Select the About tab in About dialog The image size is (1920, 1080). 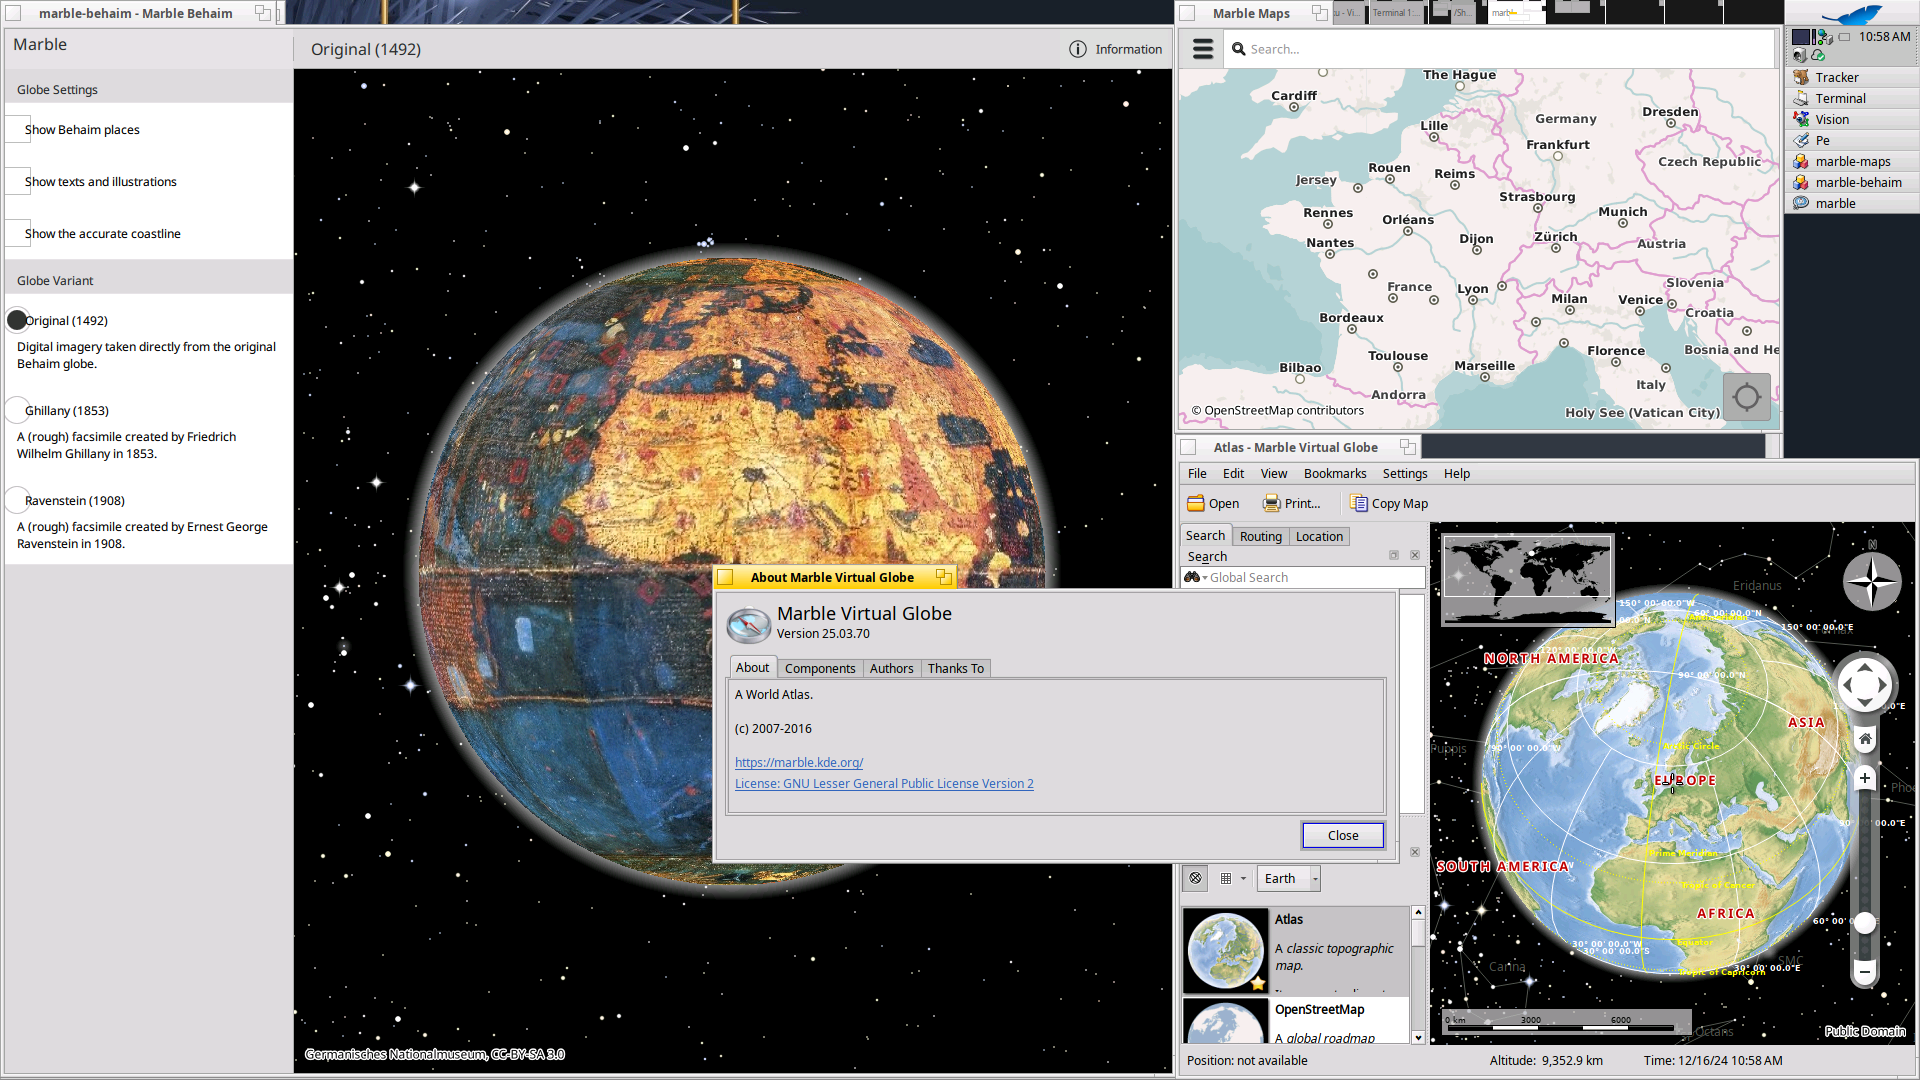tap(752, 667)
